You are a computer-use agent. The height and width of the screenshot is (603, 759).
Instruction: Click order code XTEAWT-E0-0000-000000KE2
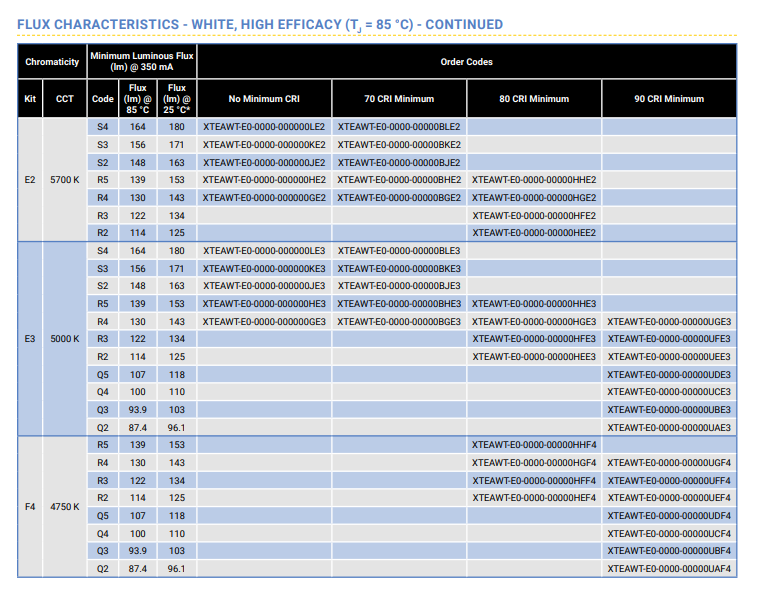[264, 145]
